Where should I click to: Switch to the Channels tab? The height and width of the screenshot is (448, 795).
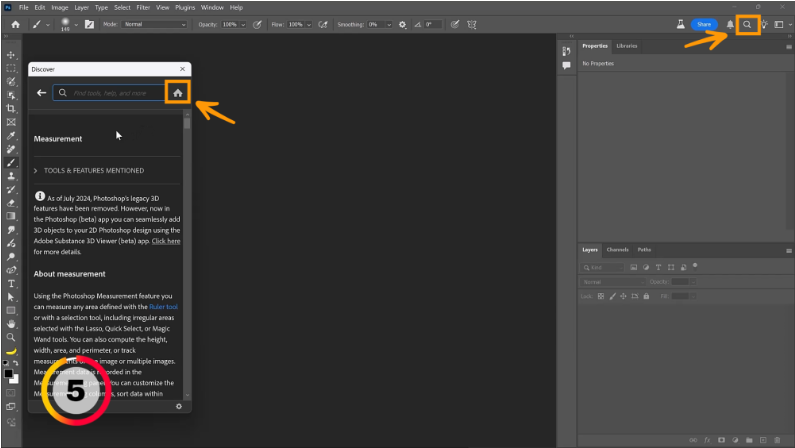point(618,250)
